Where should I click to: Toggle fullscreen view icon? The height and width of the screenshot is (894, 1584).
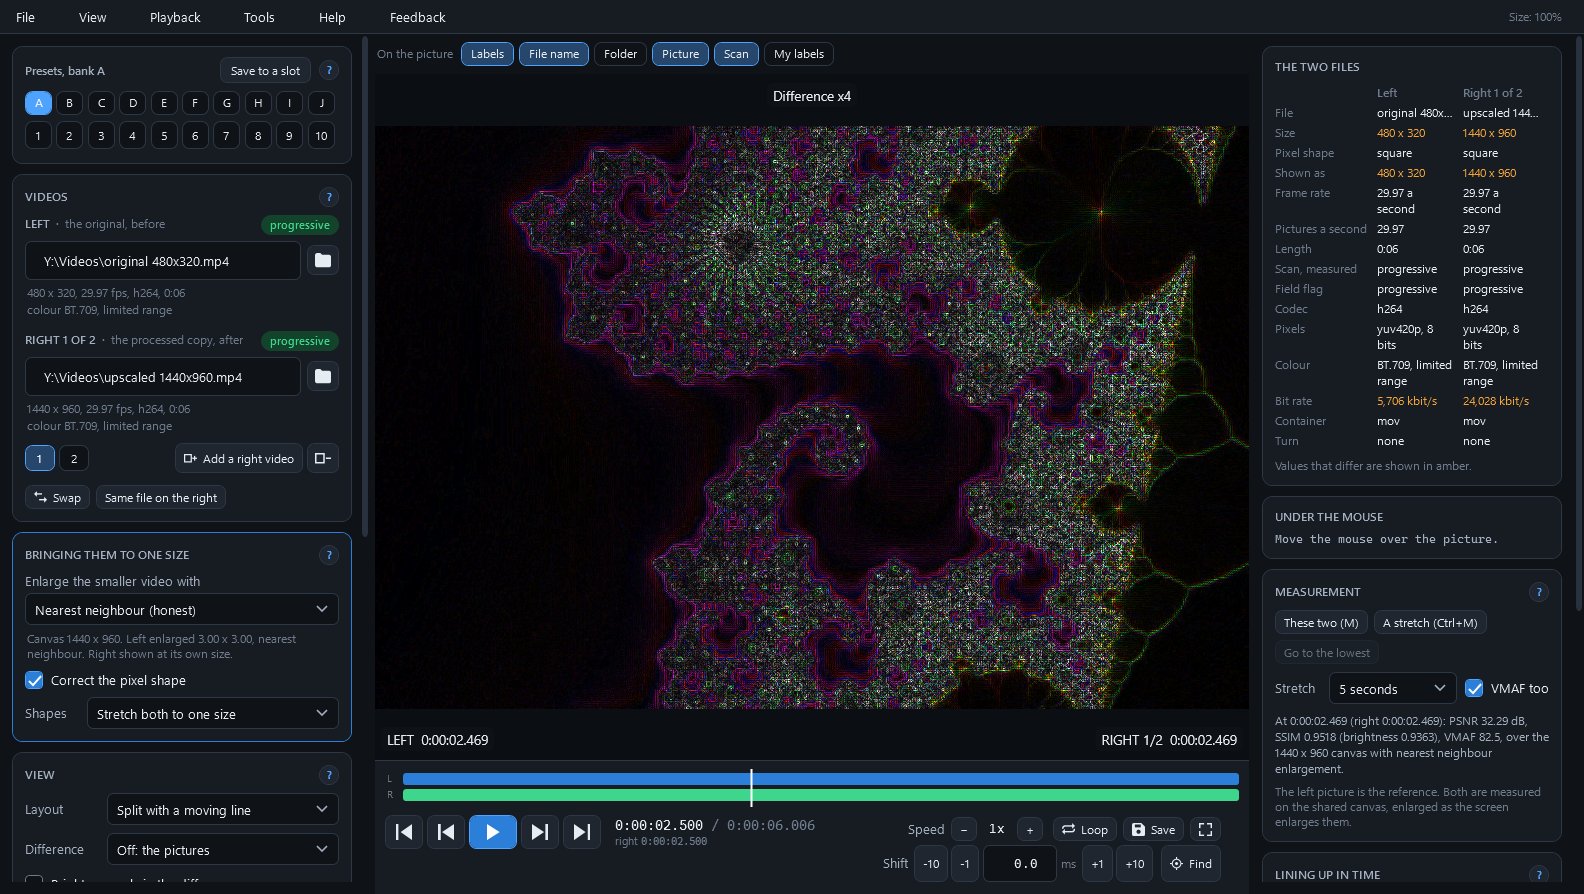[x=1205, y=830]
